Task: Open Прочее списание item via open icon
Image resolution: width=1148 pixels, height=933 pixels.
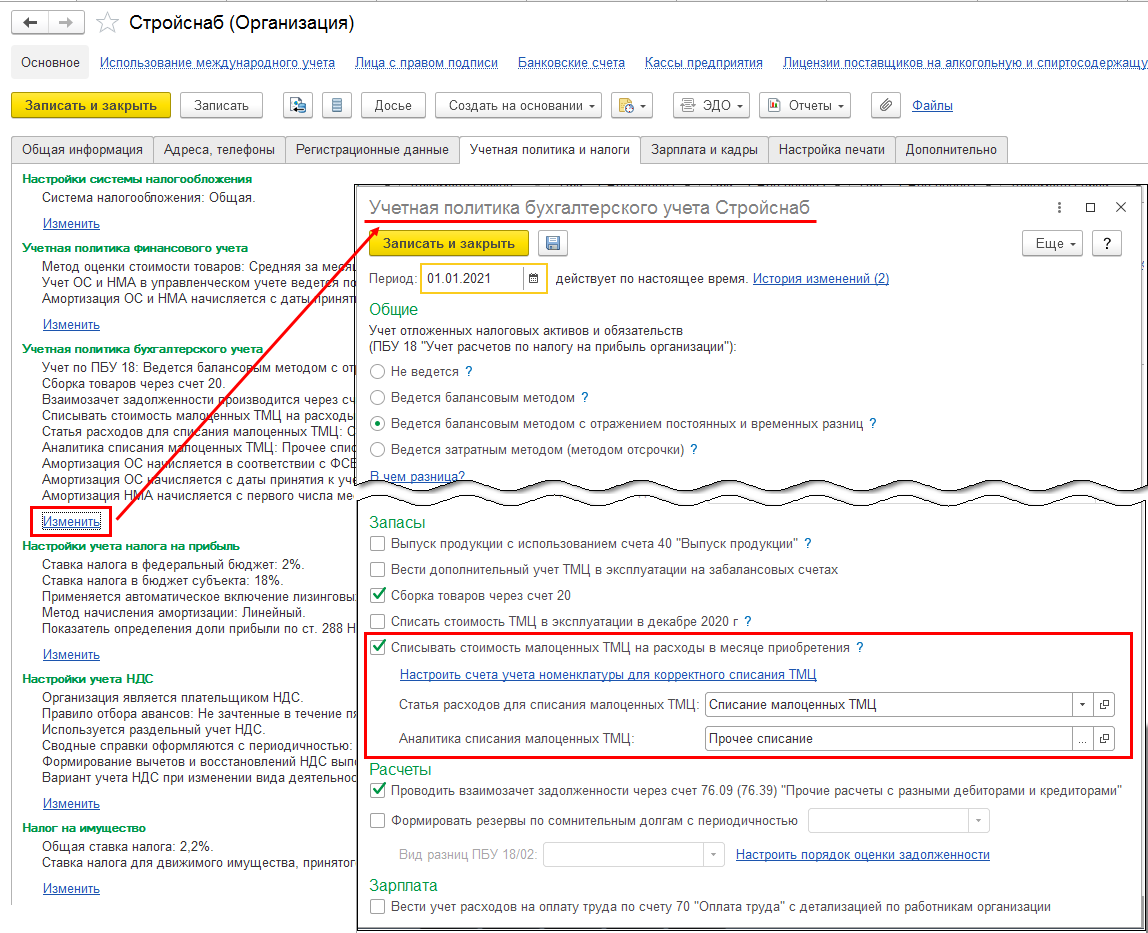Action: pyautogui.click(x=1104, y=739)
